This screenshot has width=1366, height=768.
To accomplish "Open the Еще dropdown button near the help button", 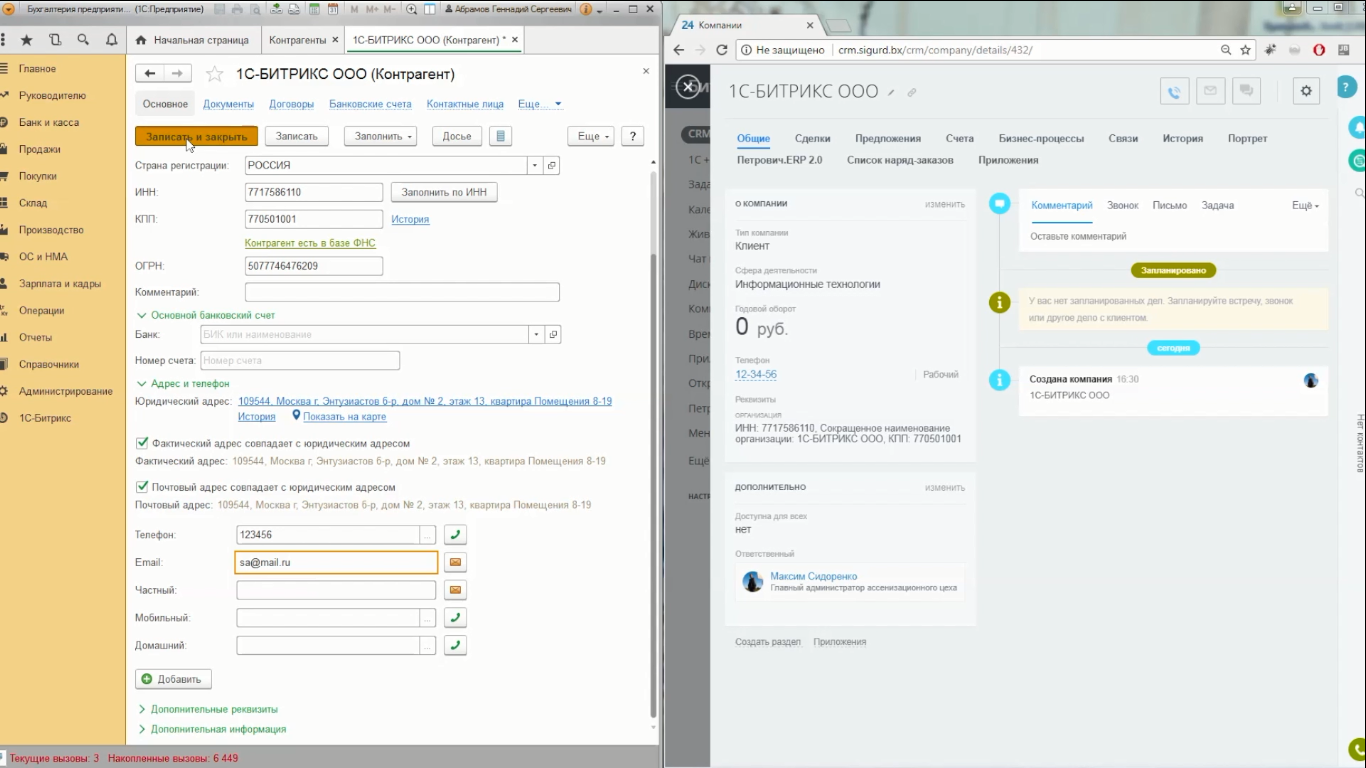I will [590, 136].
